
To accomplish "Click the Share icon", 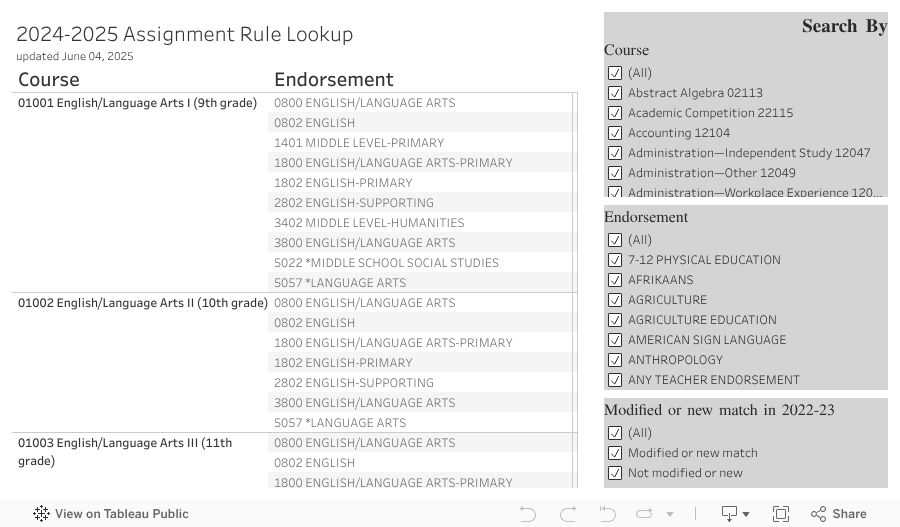I will point(839,514).
